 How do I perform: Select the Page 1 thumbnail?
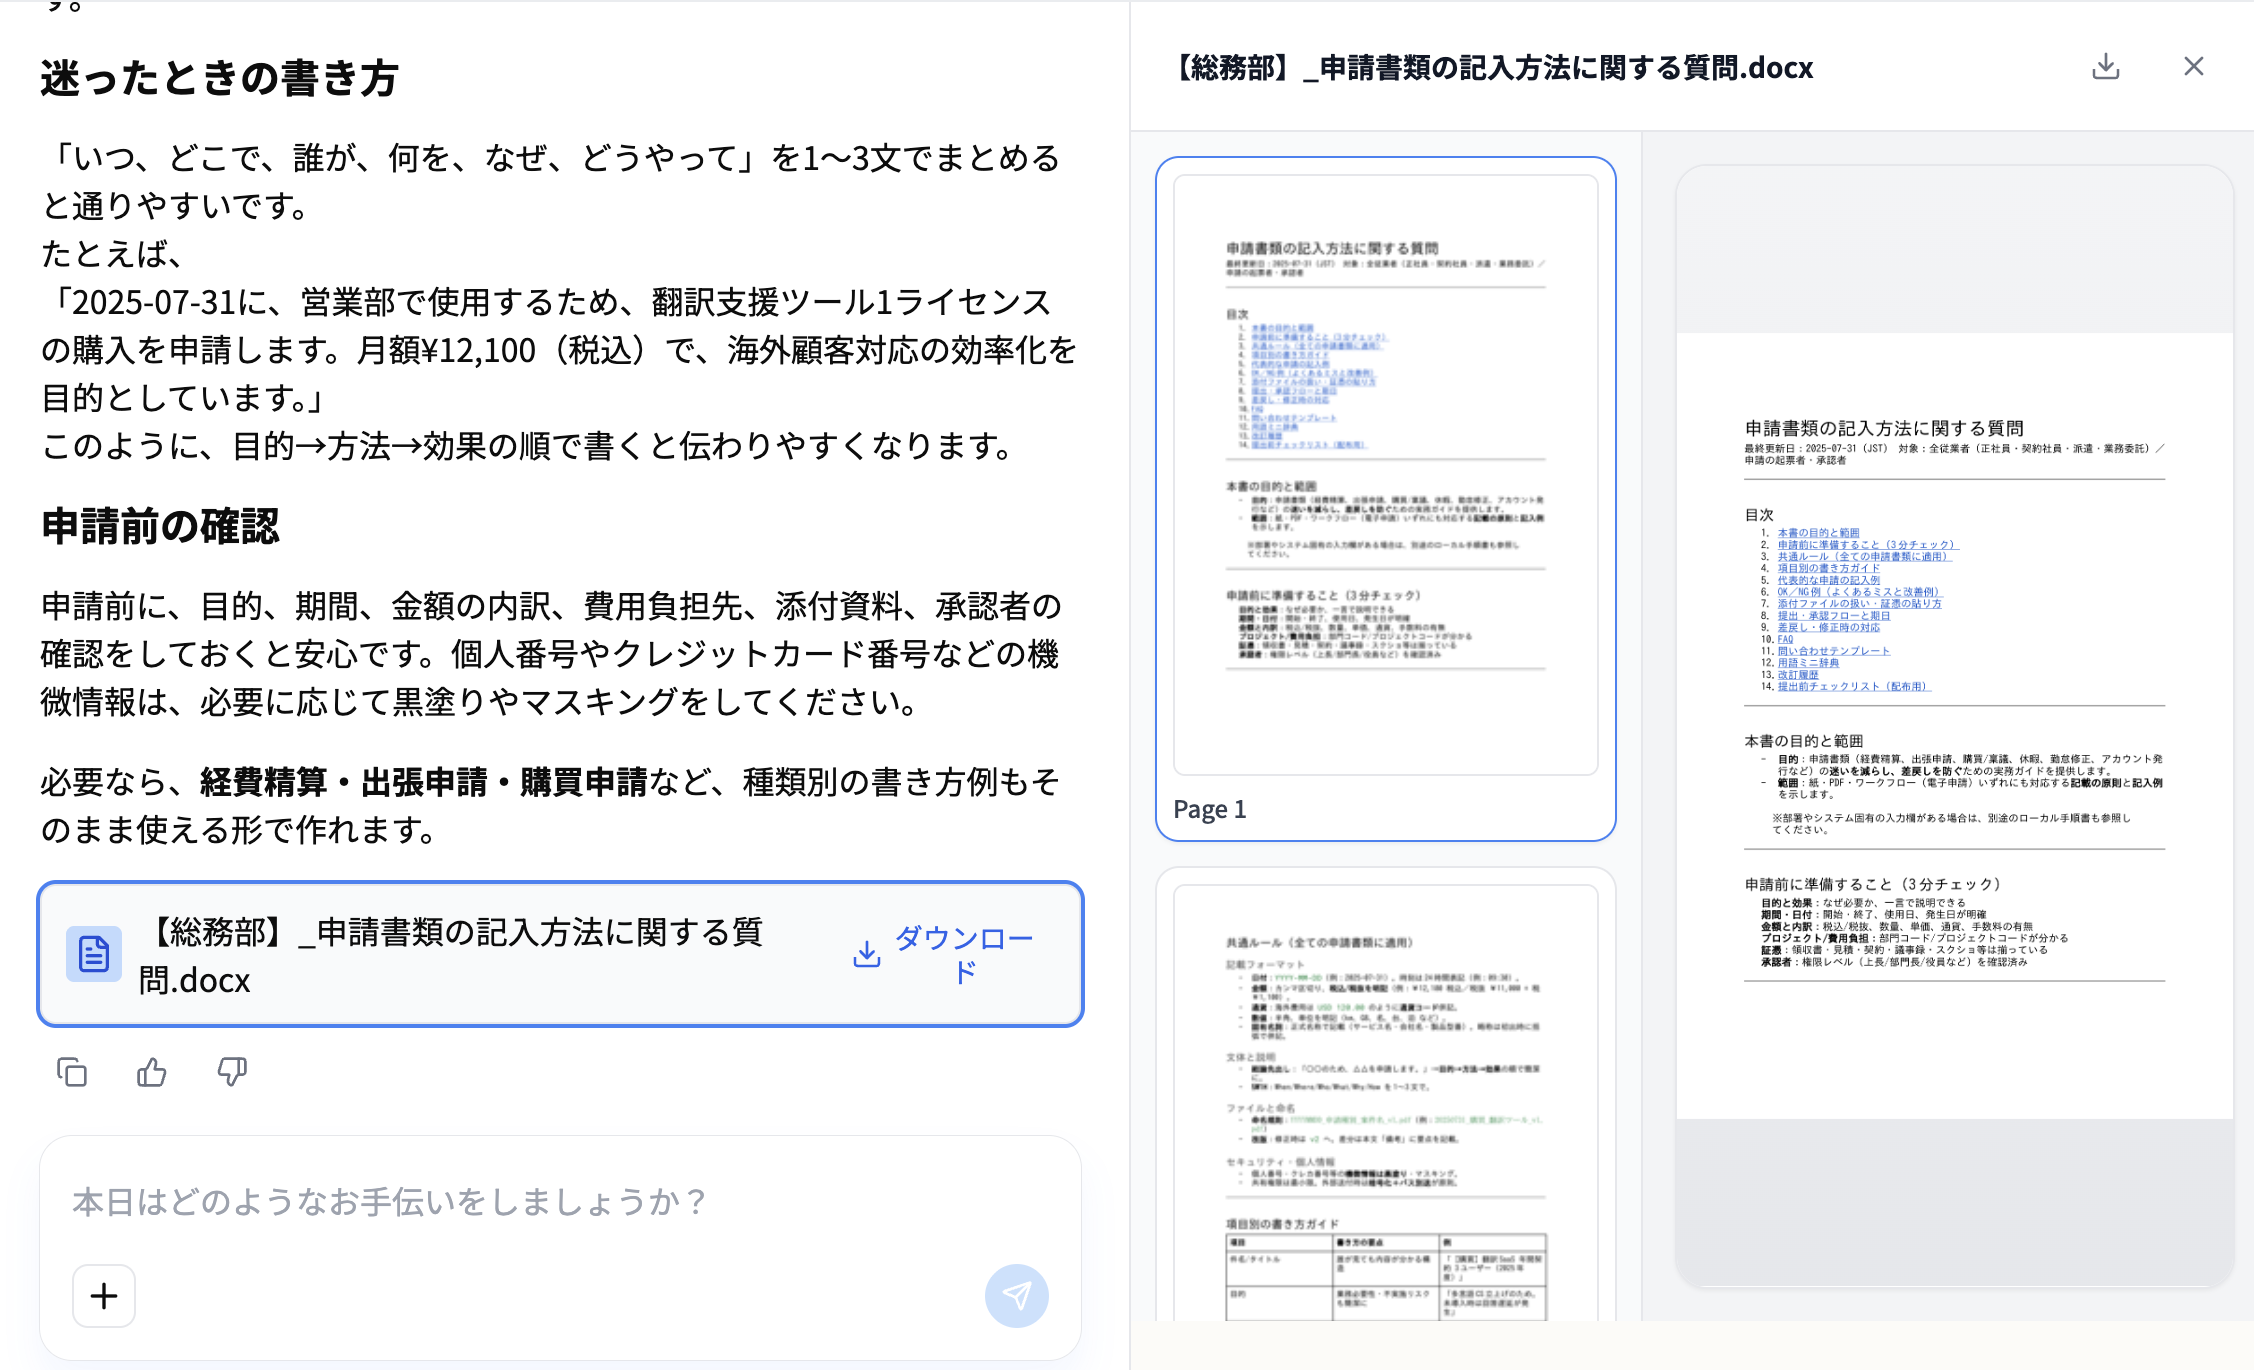point(1385,498)
